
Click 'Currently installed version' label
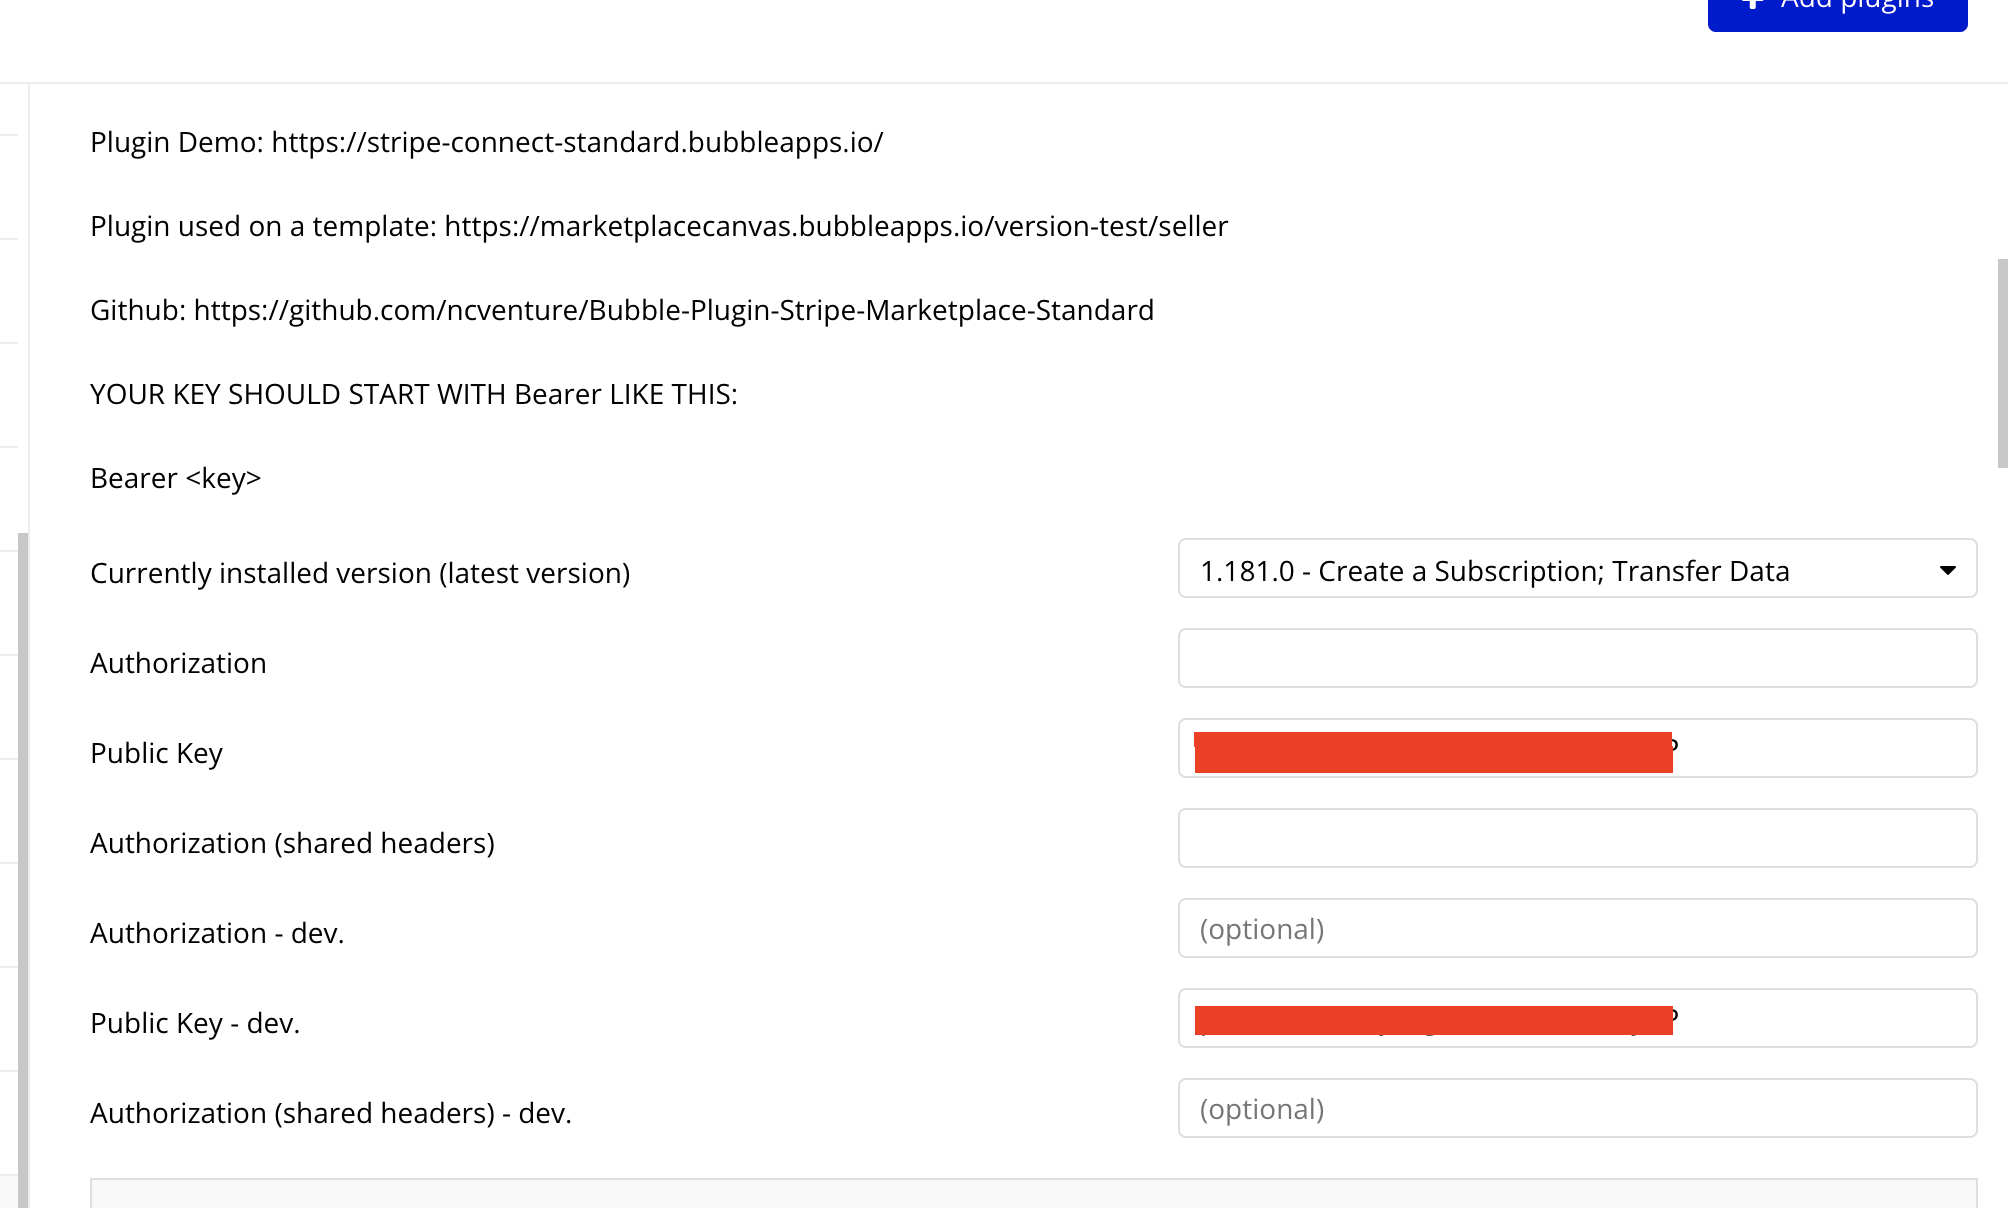click(360, 573)
